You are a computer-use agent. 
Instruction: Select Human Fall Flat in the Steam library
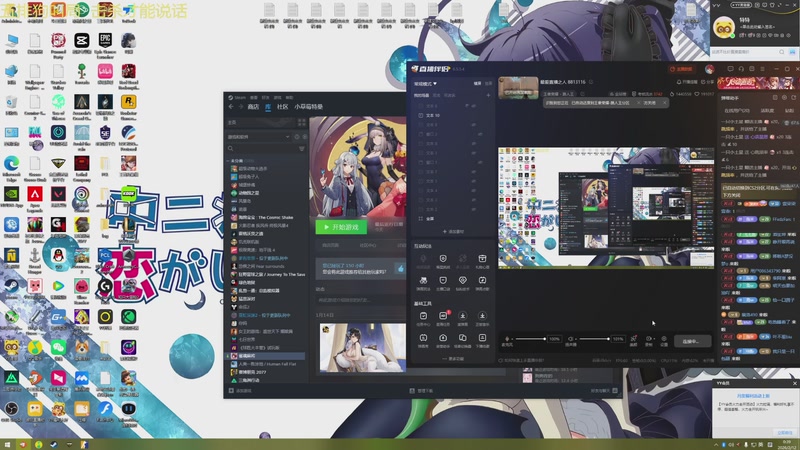(264, 364)
